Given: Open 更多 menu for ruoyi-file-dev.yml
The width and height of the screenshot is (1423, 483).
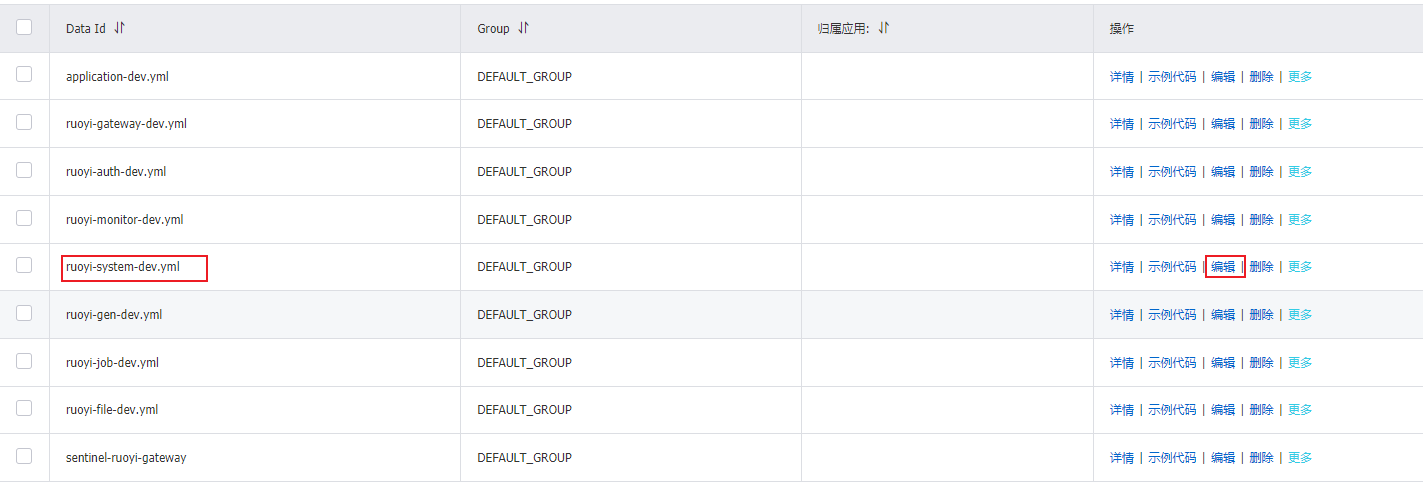Looking at the screenshot, I should pyautogui.click(x=1300, y=410).
